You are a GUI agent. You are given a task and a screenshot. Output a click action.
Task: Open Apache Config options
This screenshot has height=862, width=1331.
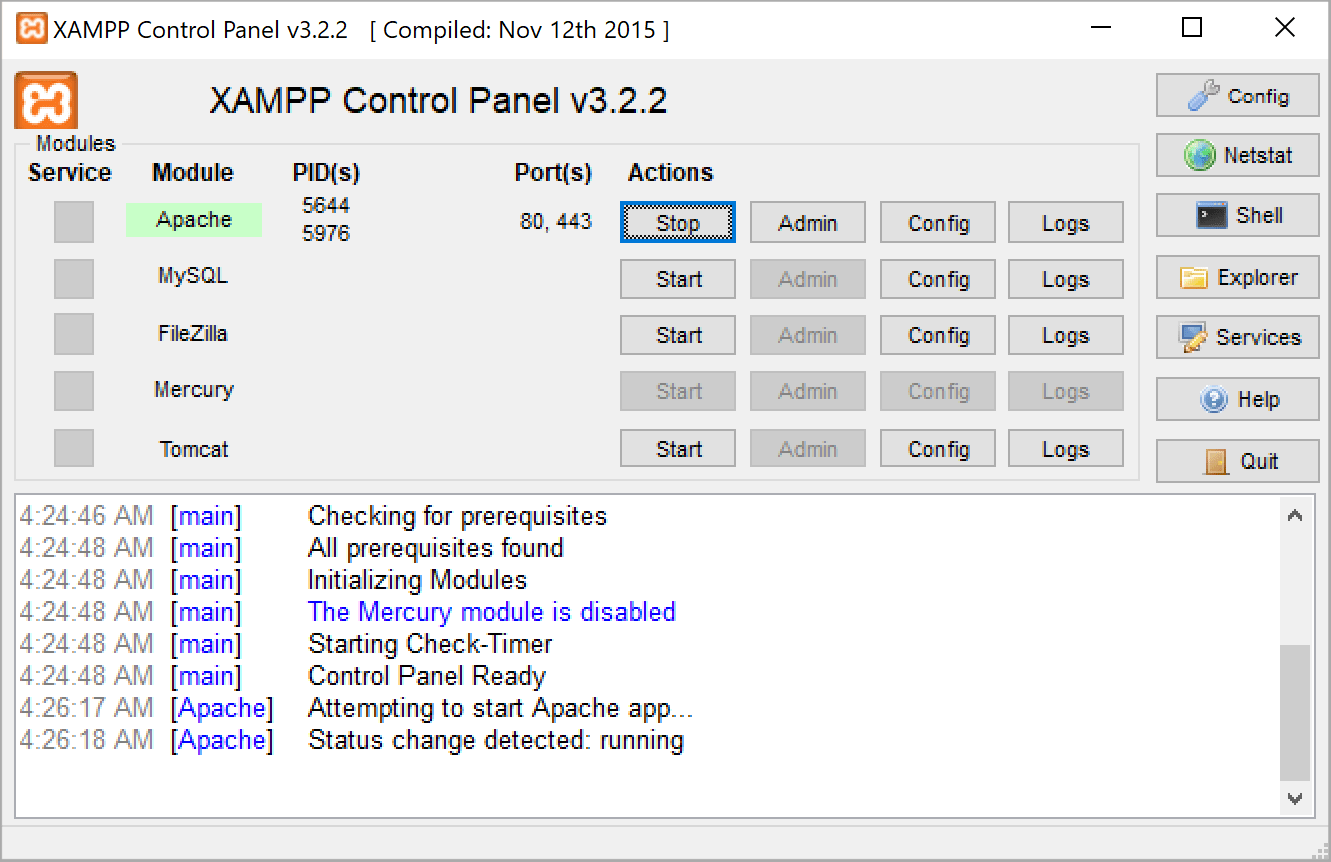(938, 223)
